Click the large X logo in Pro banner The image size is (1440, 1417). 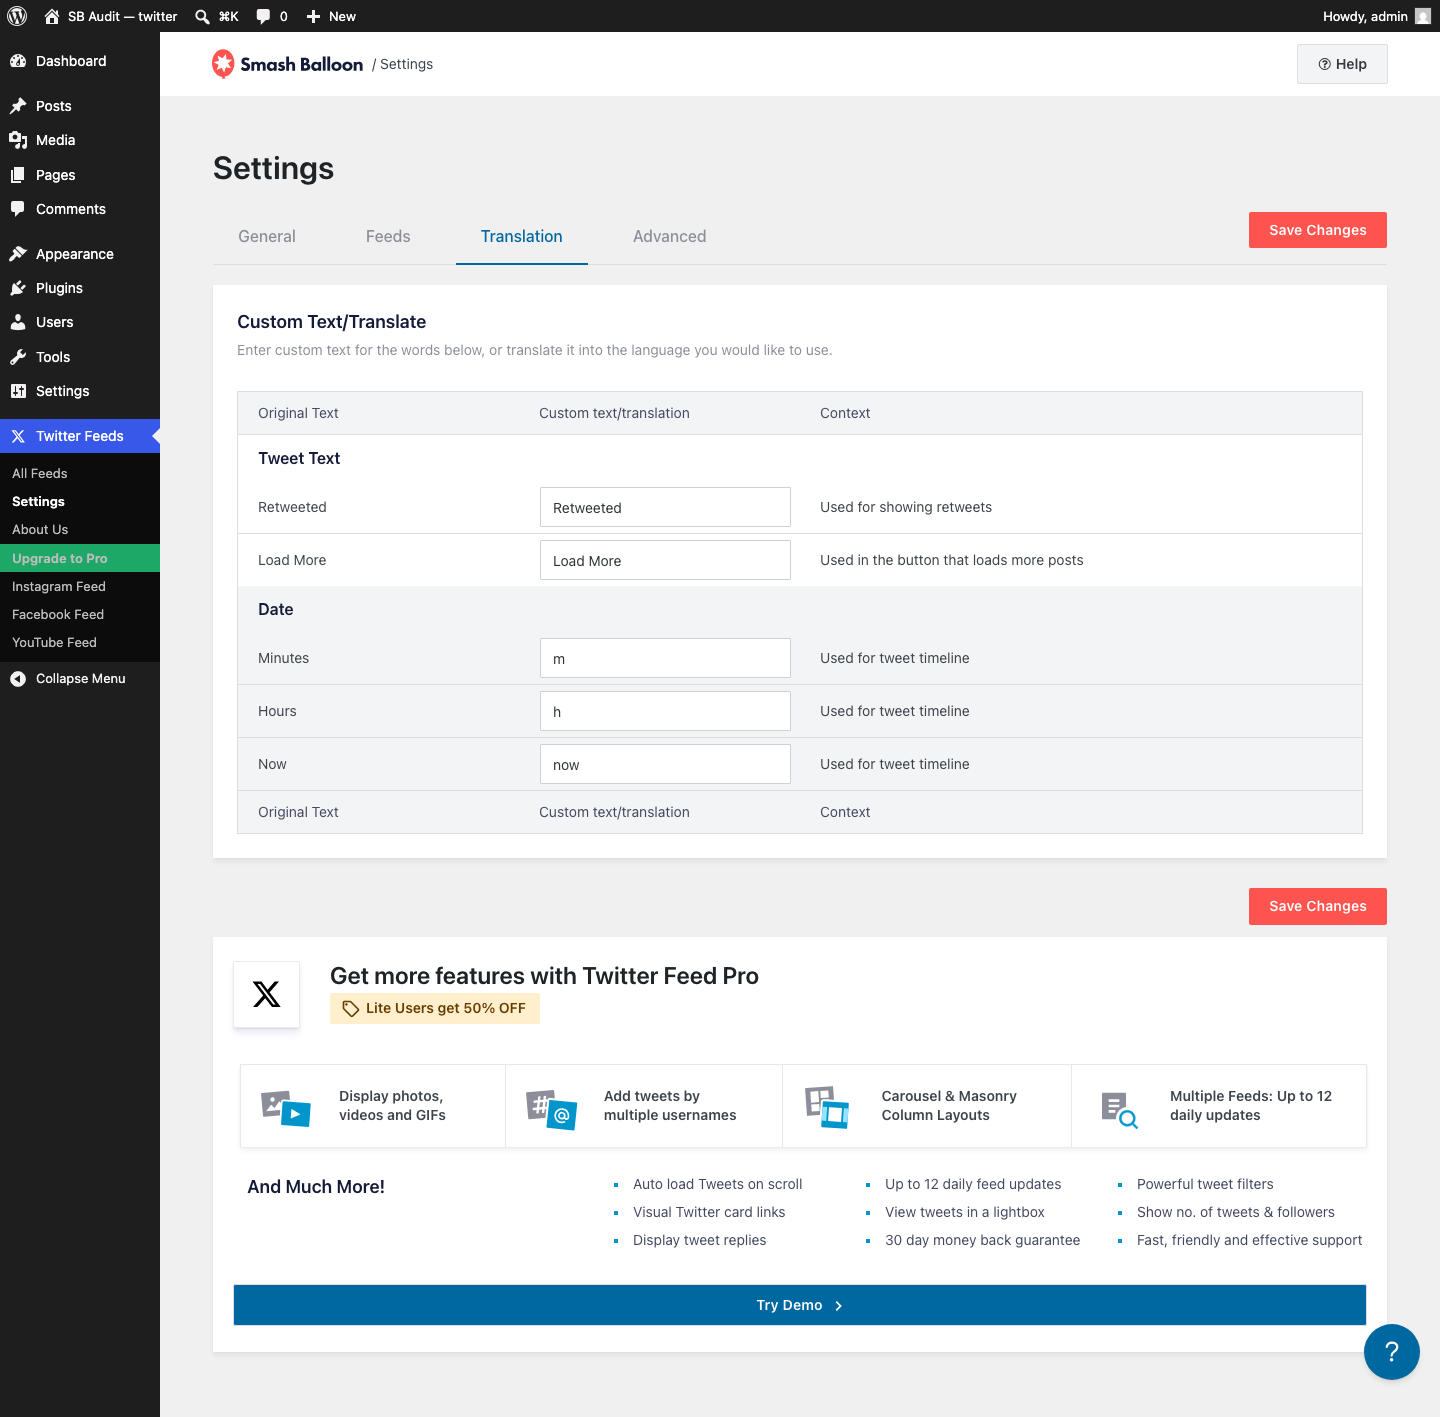[267, 994]
